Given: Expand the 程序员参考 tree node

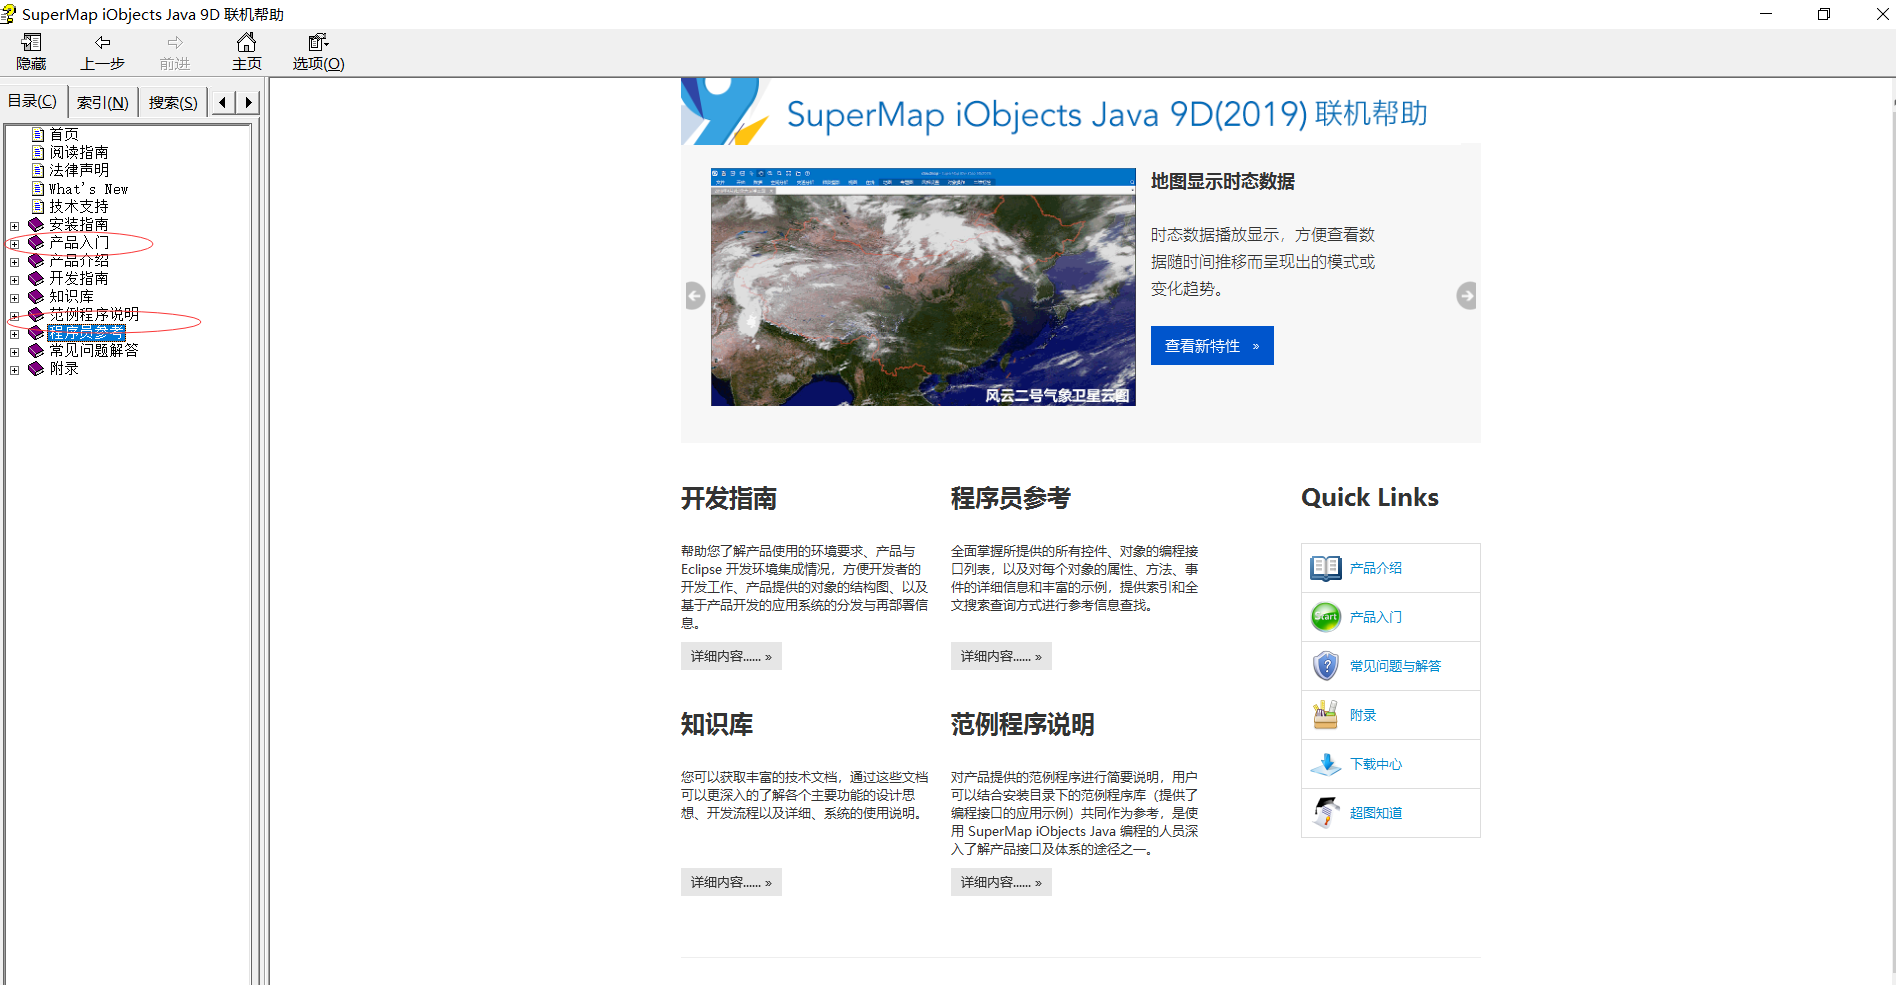Looking at the screenshot, I should (15, 334).
